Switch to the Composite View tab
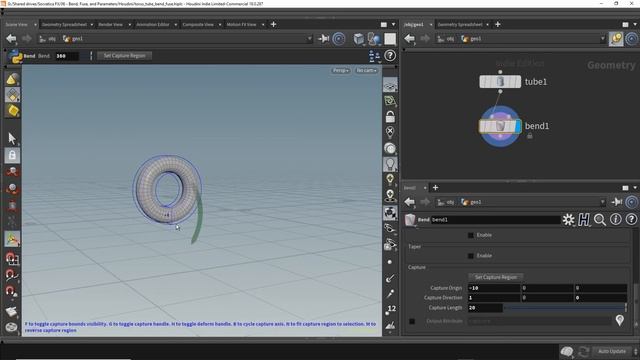The image size is (640, 360). click(x=198, y=24)
